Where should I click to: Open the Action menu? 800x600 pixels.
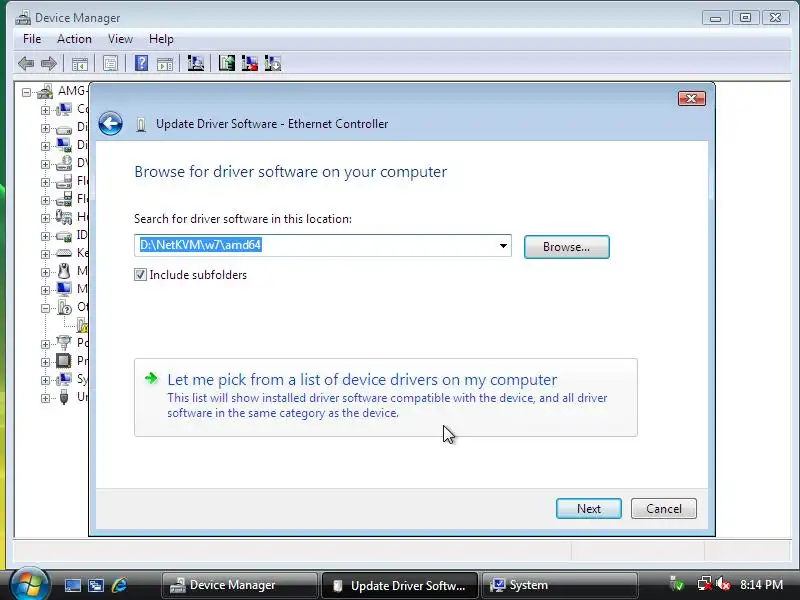click(x=74, y=39)
